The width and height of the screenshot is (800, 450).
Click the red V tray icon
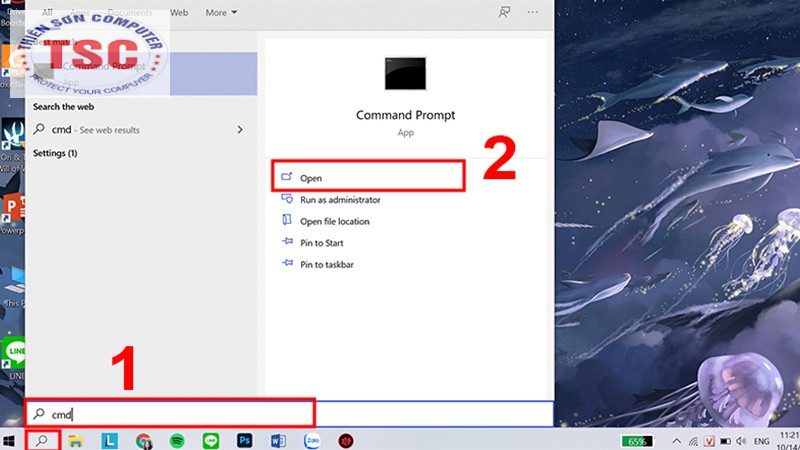pyautogui.click(x=709, y=441)
